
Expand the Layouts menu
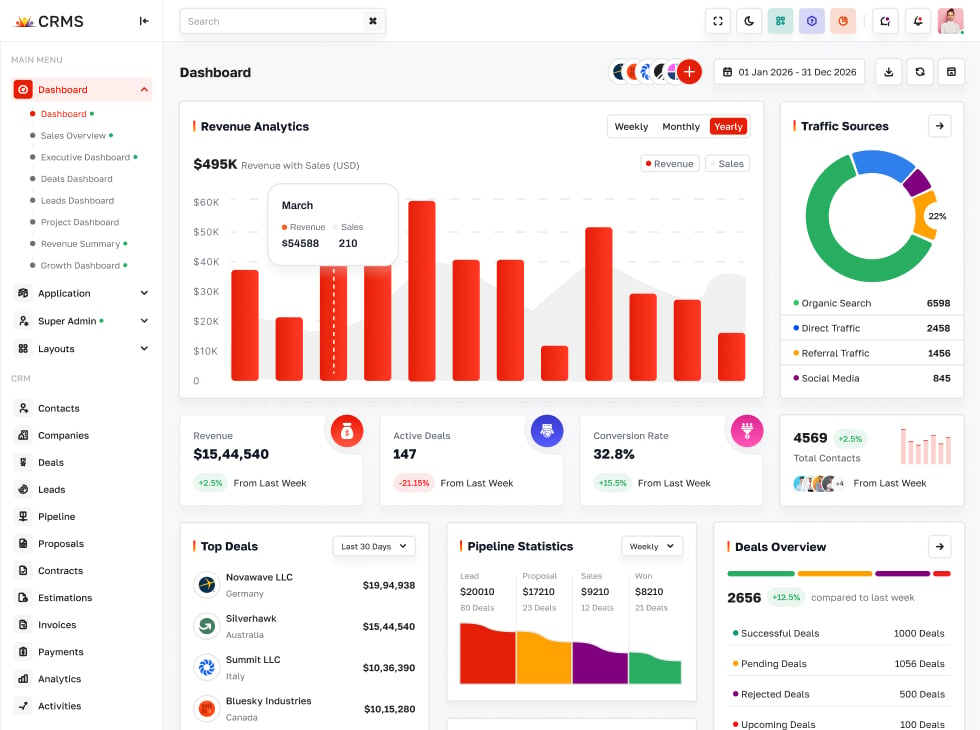tap(82, 349)
